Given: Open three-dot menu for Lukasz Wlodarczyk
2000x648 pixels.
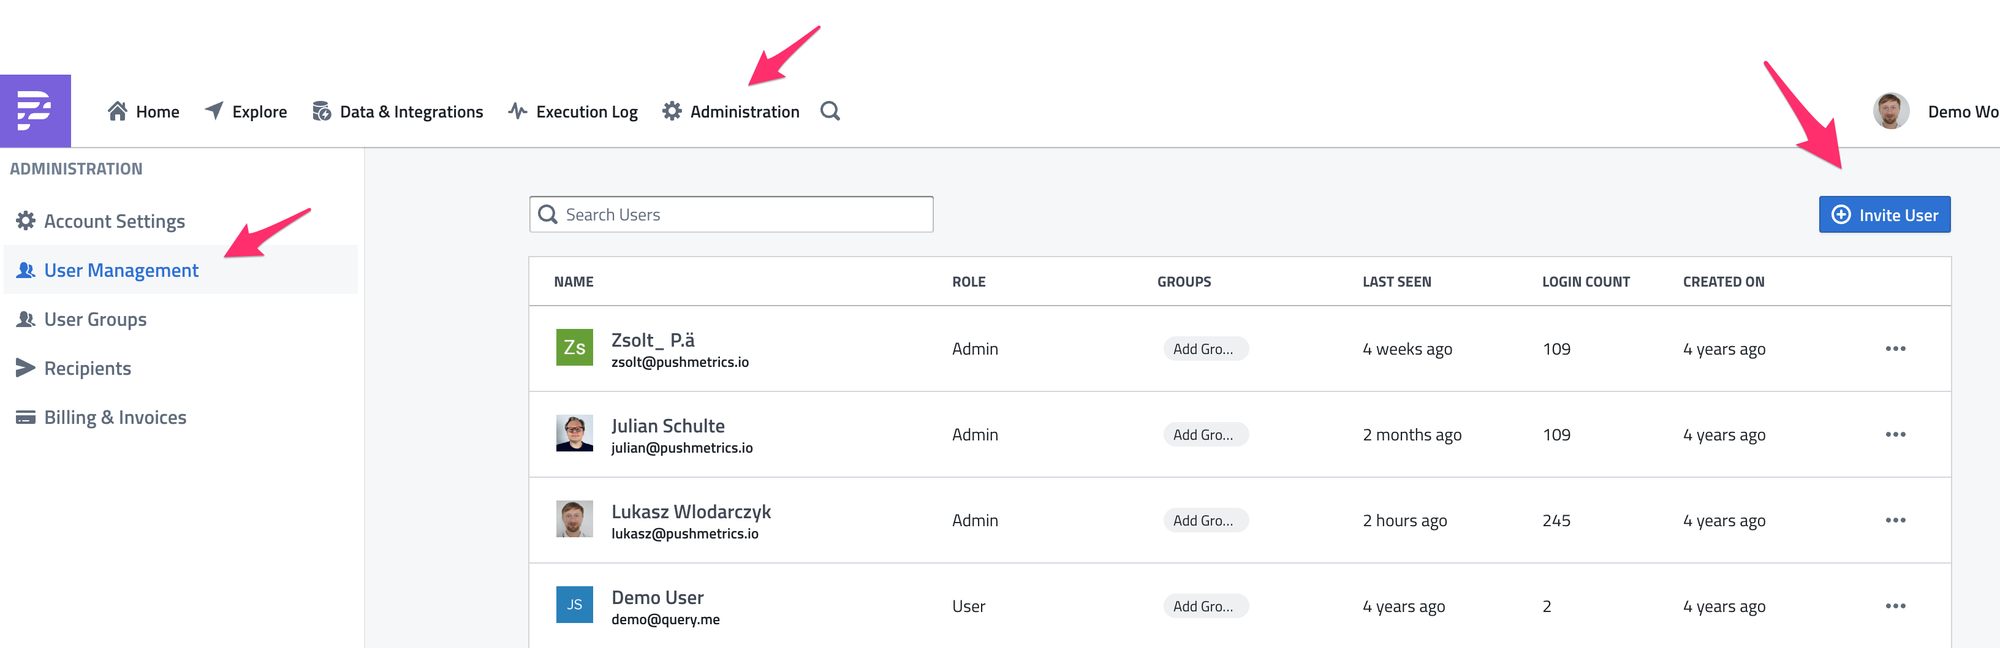Looking at the screenshot, I should [x=1895, y=521].
